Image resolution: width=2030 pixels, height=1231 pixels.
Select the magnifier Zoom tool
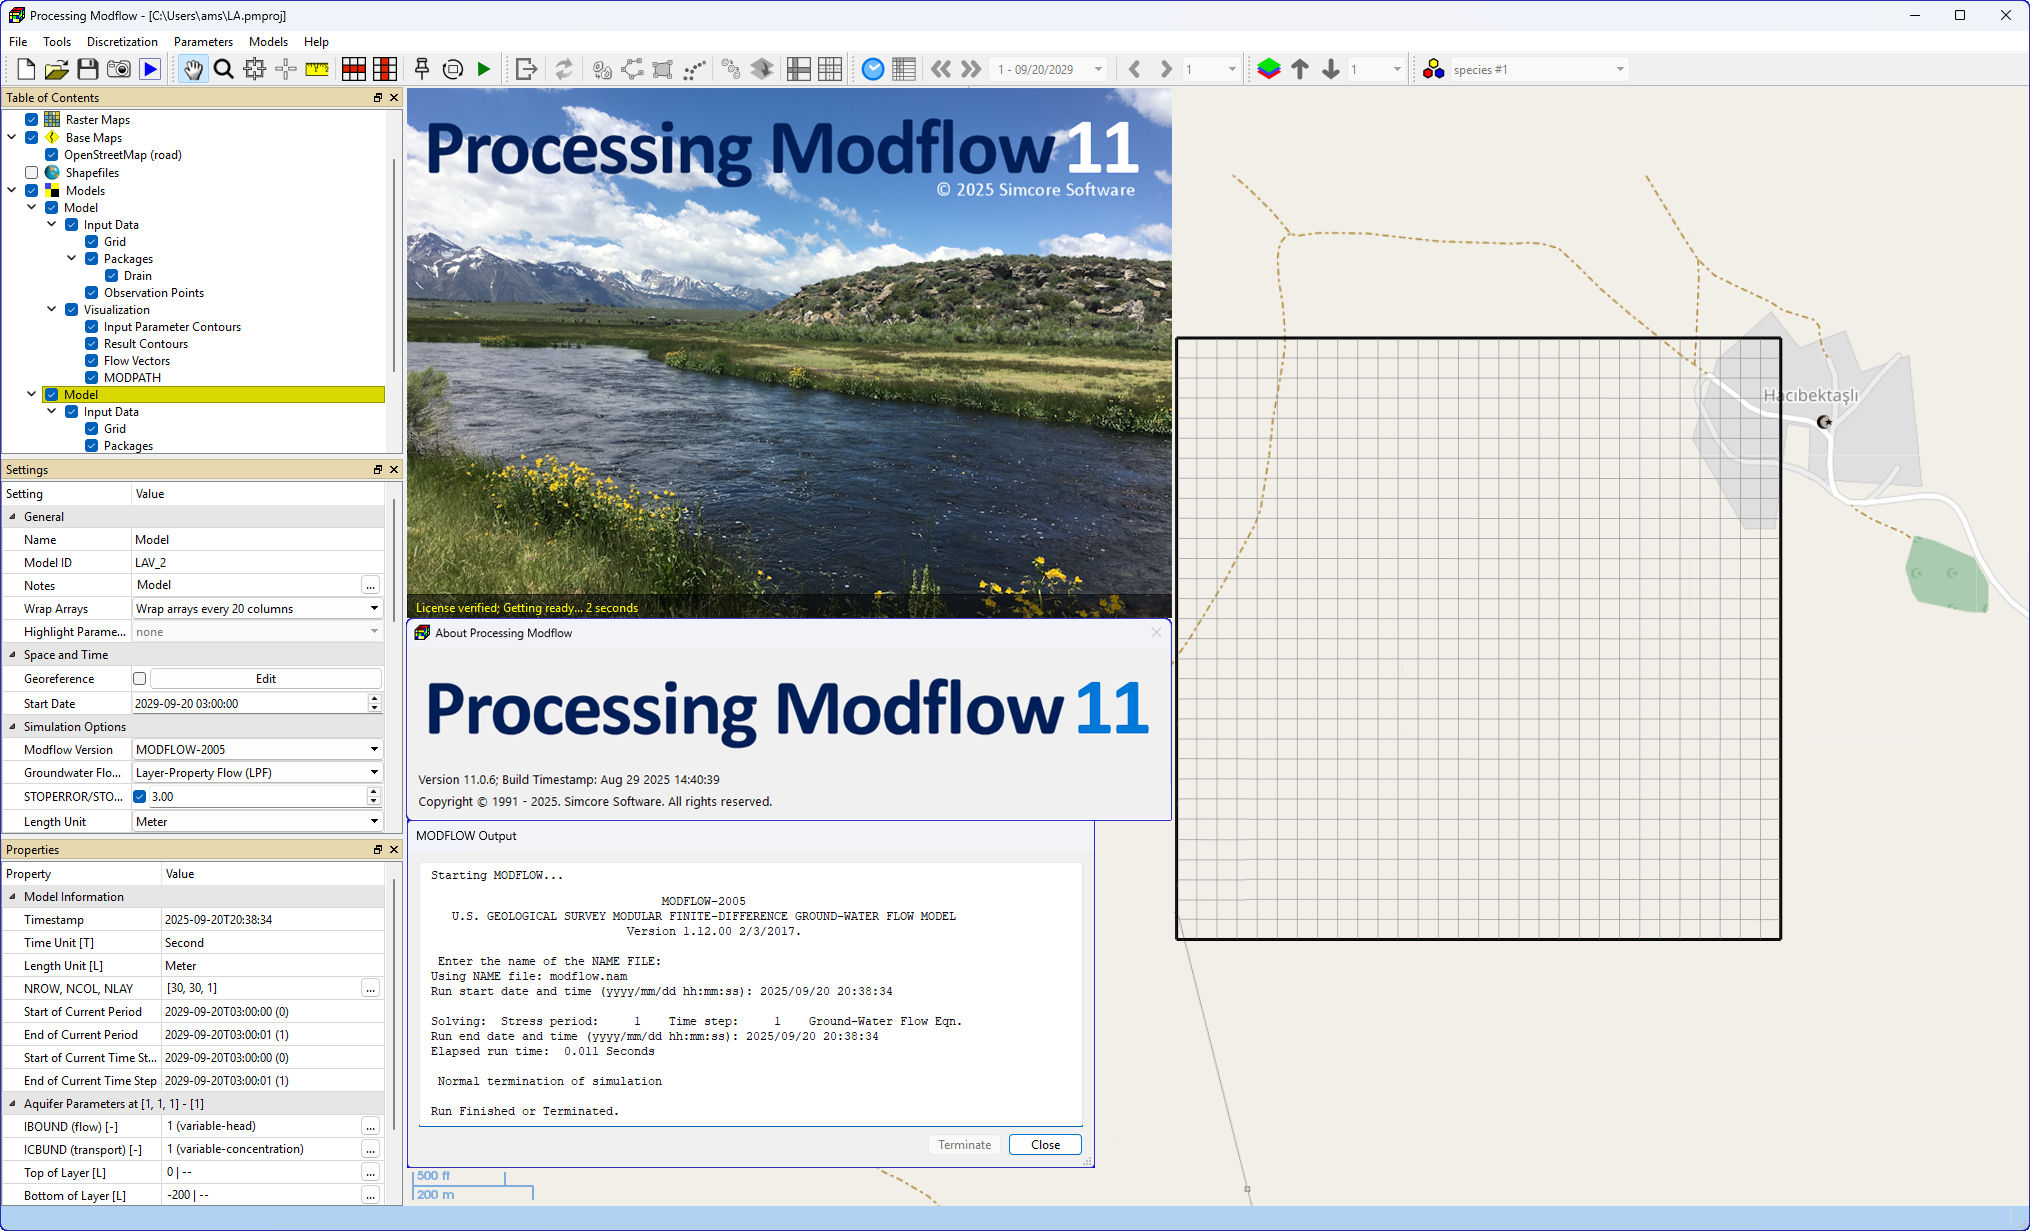[x=224, y=69]
